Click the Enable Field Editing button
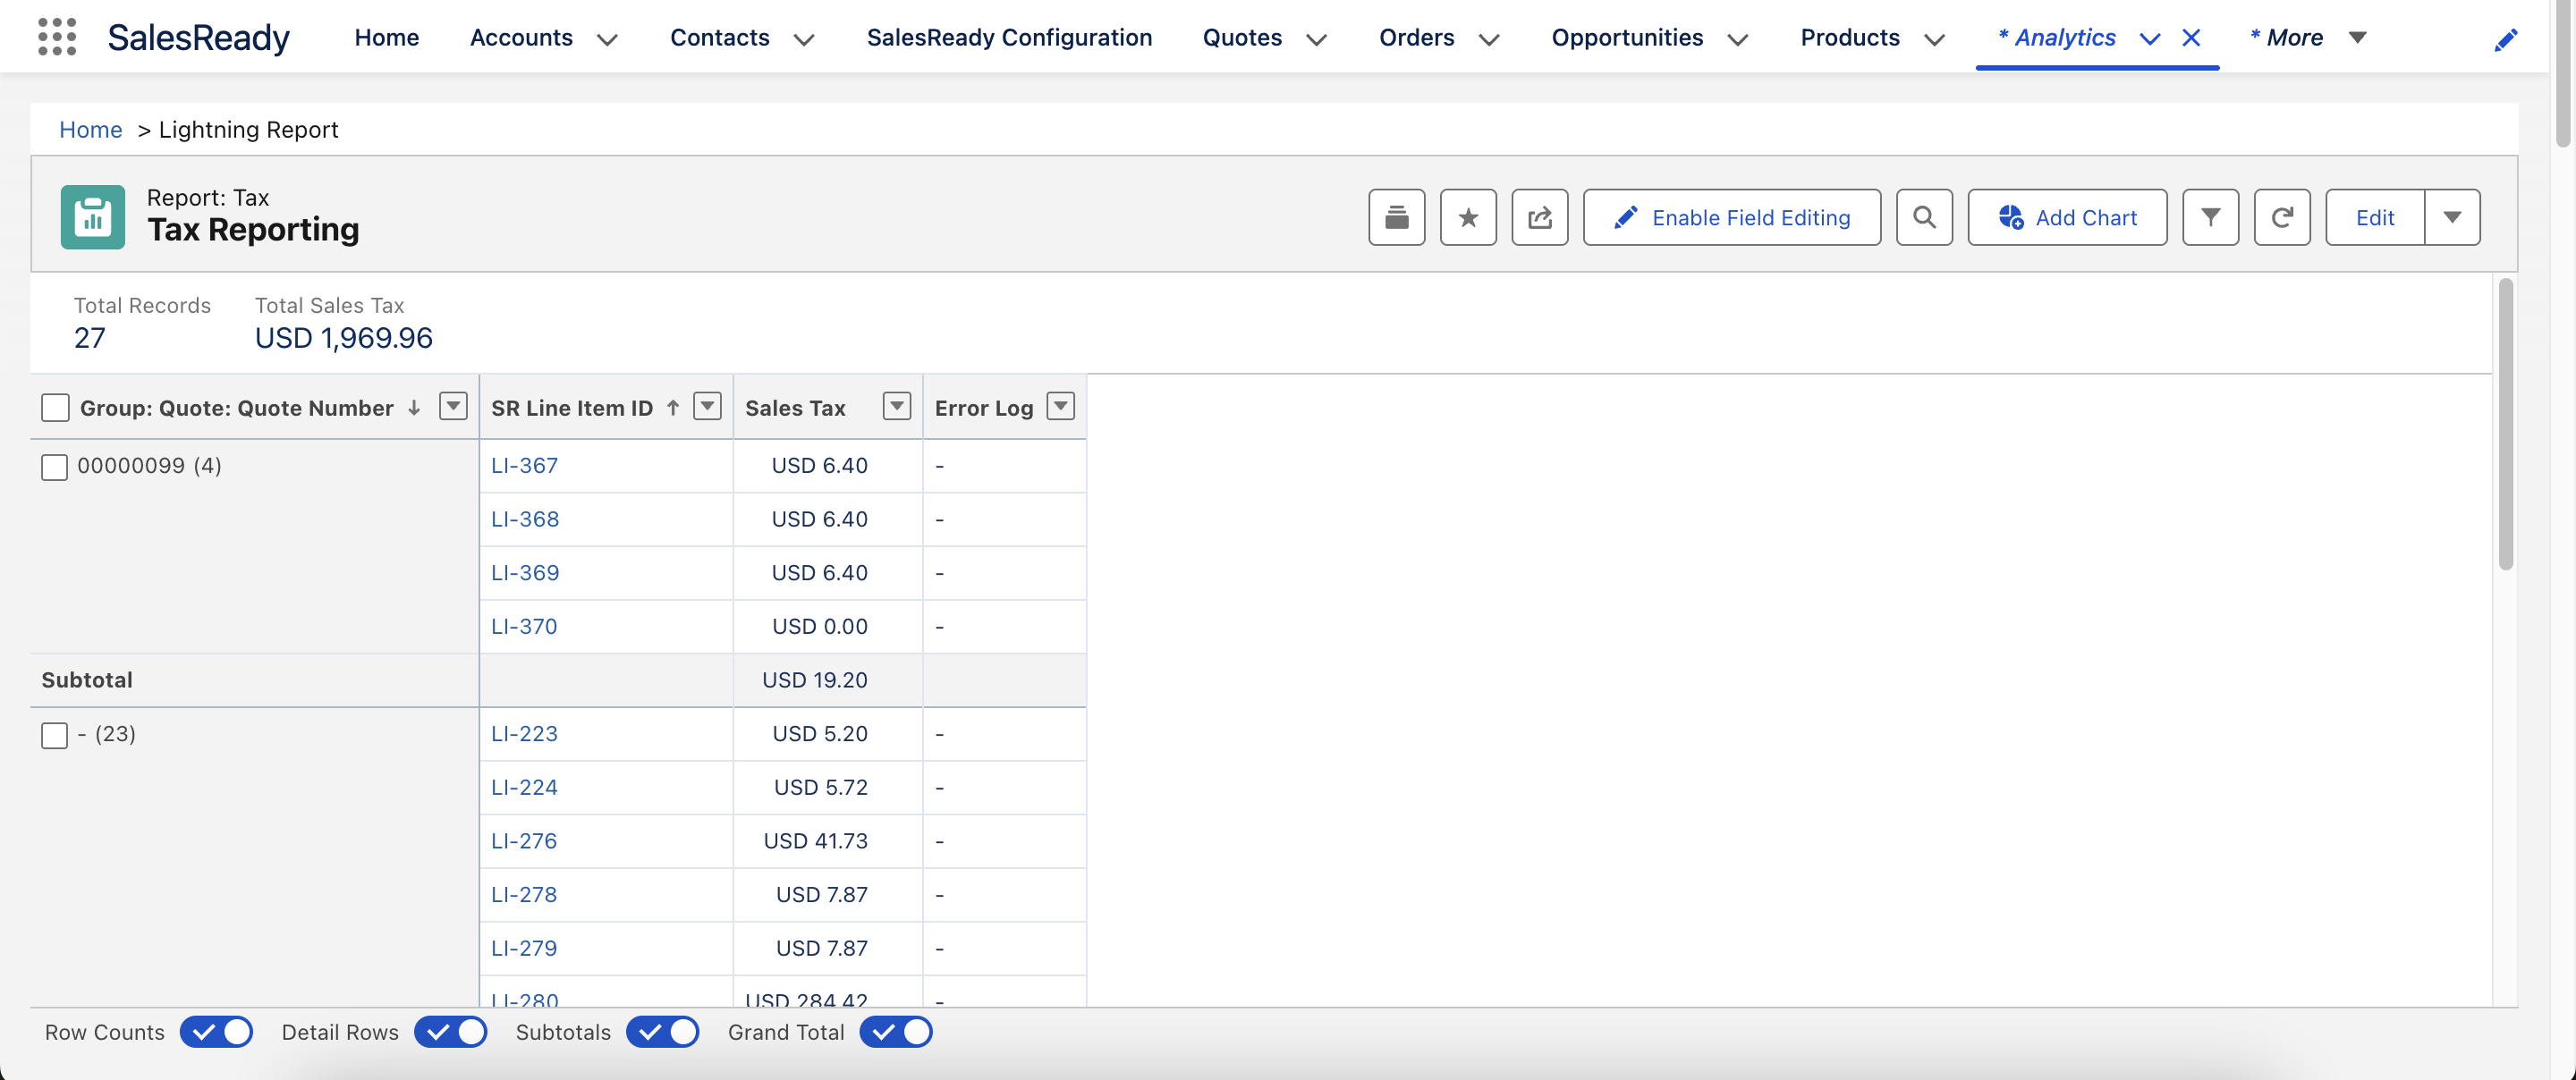Viewport: 2576px width, 1080px height. (x=1731, y=217)
